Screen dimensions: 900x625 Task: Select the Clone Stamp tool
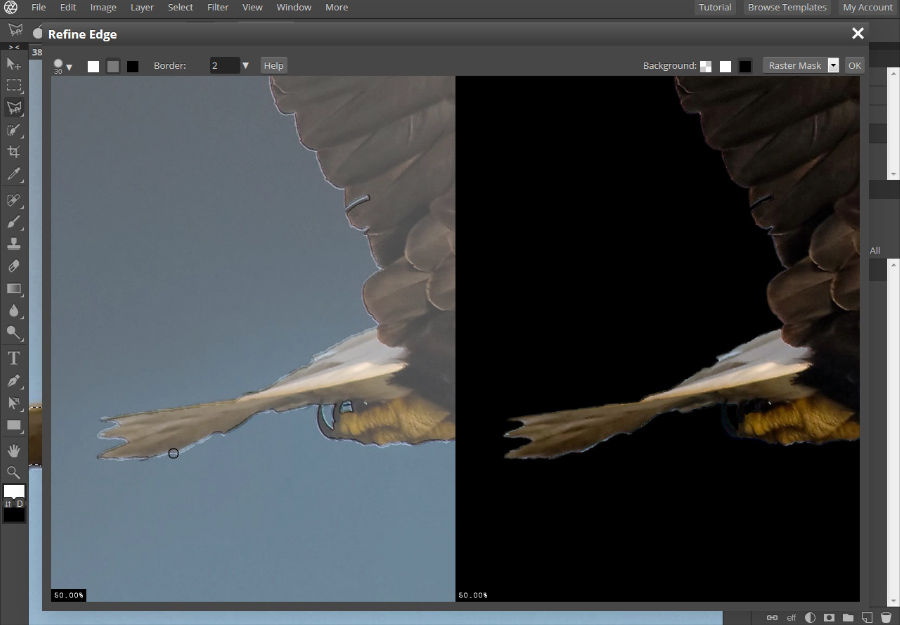pyautogui.click(x=14, y=244)
